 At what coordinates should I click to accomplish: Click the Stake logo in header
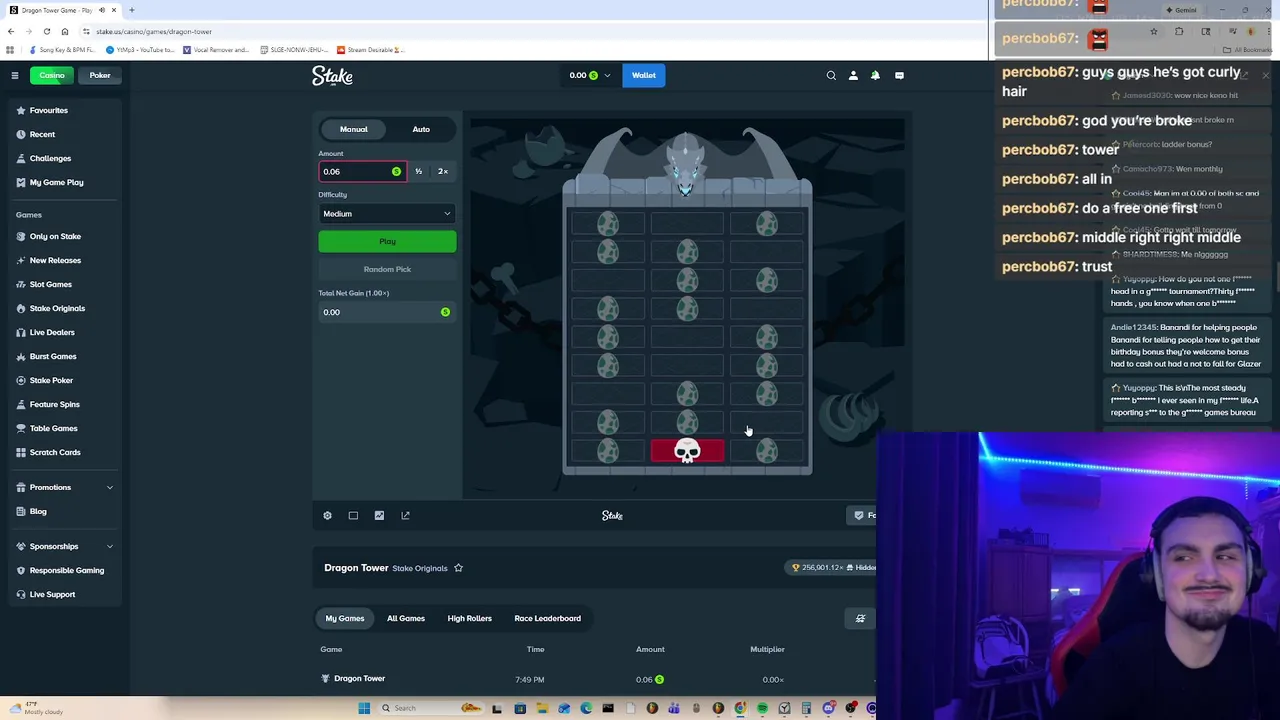tap(332, 75)
